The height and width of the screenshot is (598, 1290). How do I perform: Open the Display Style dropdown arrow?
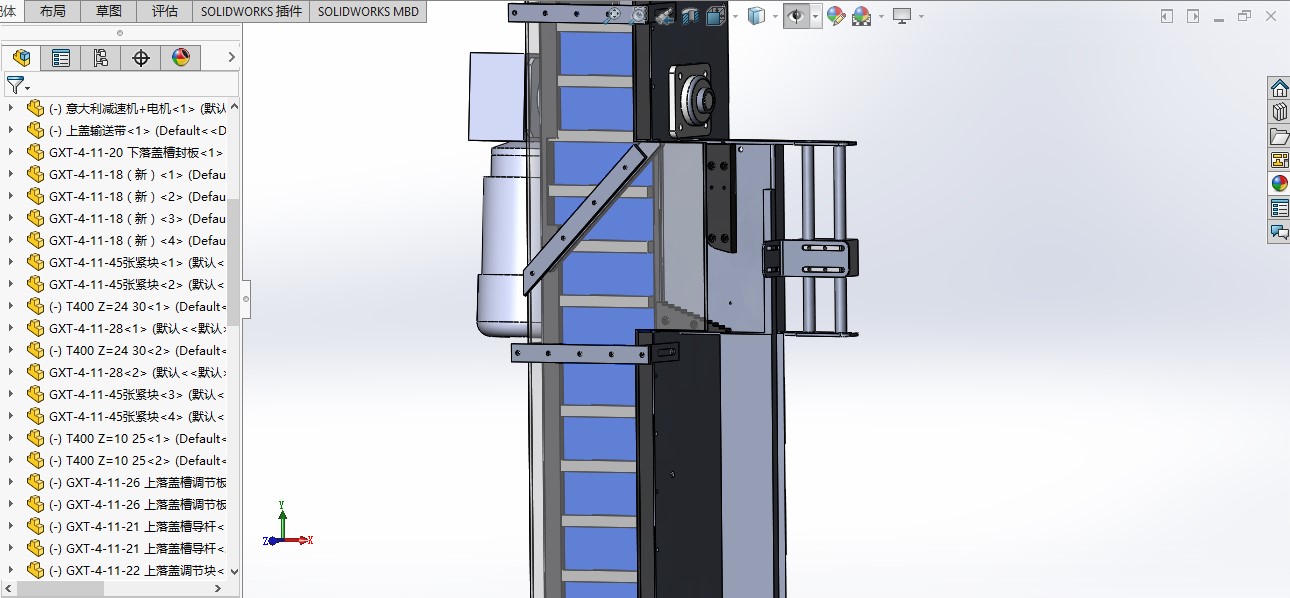(775, 16)
